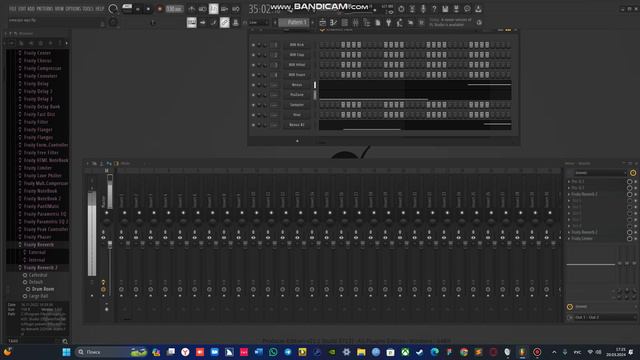Screen dimensions: 640x360
Task: Mute the Sampler channel LED
Action: pyautogui.click(x=253, y=105)
